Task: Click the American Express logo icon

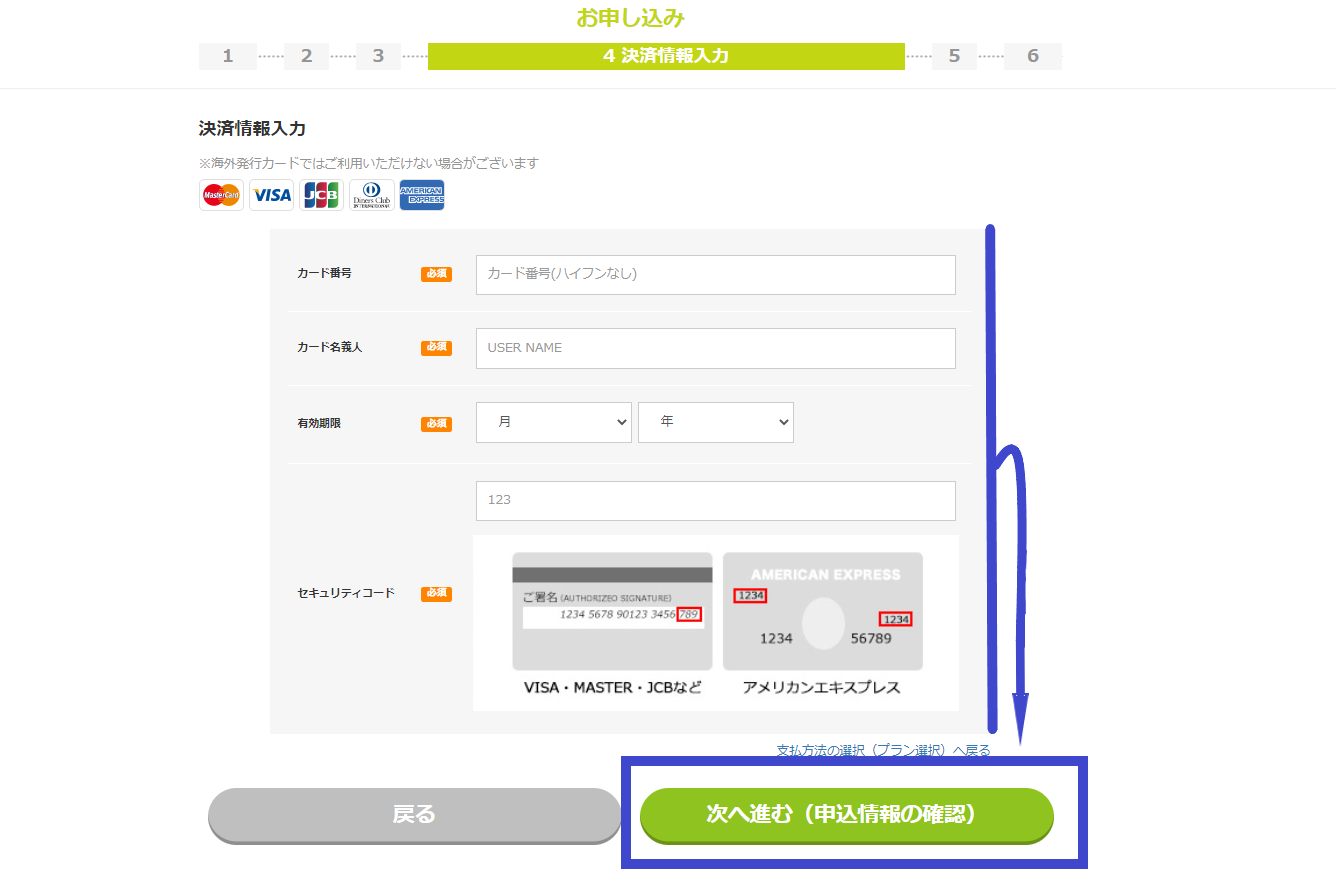Action: pos(422,195)
